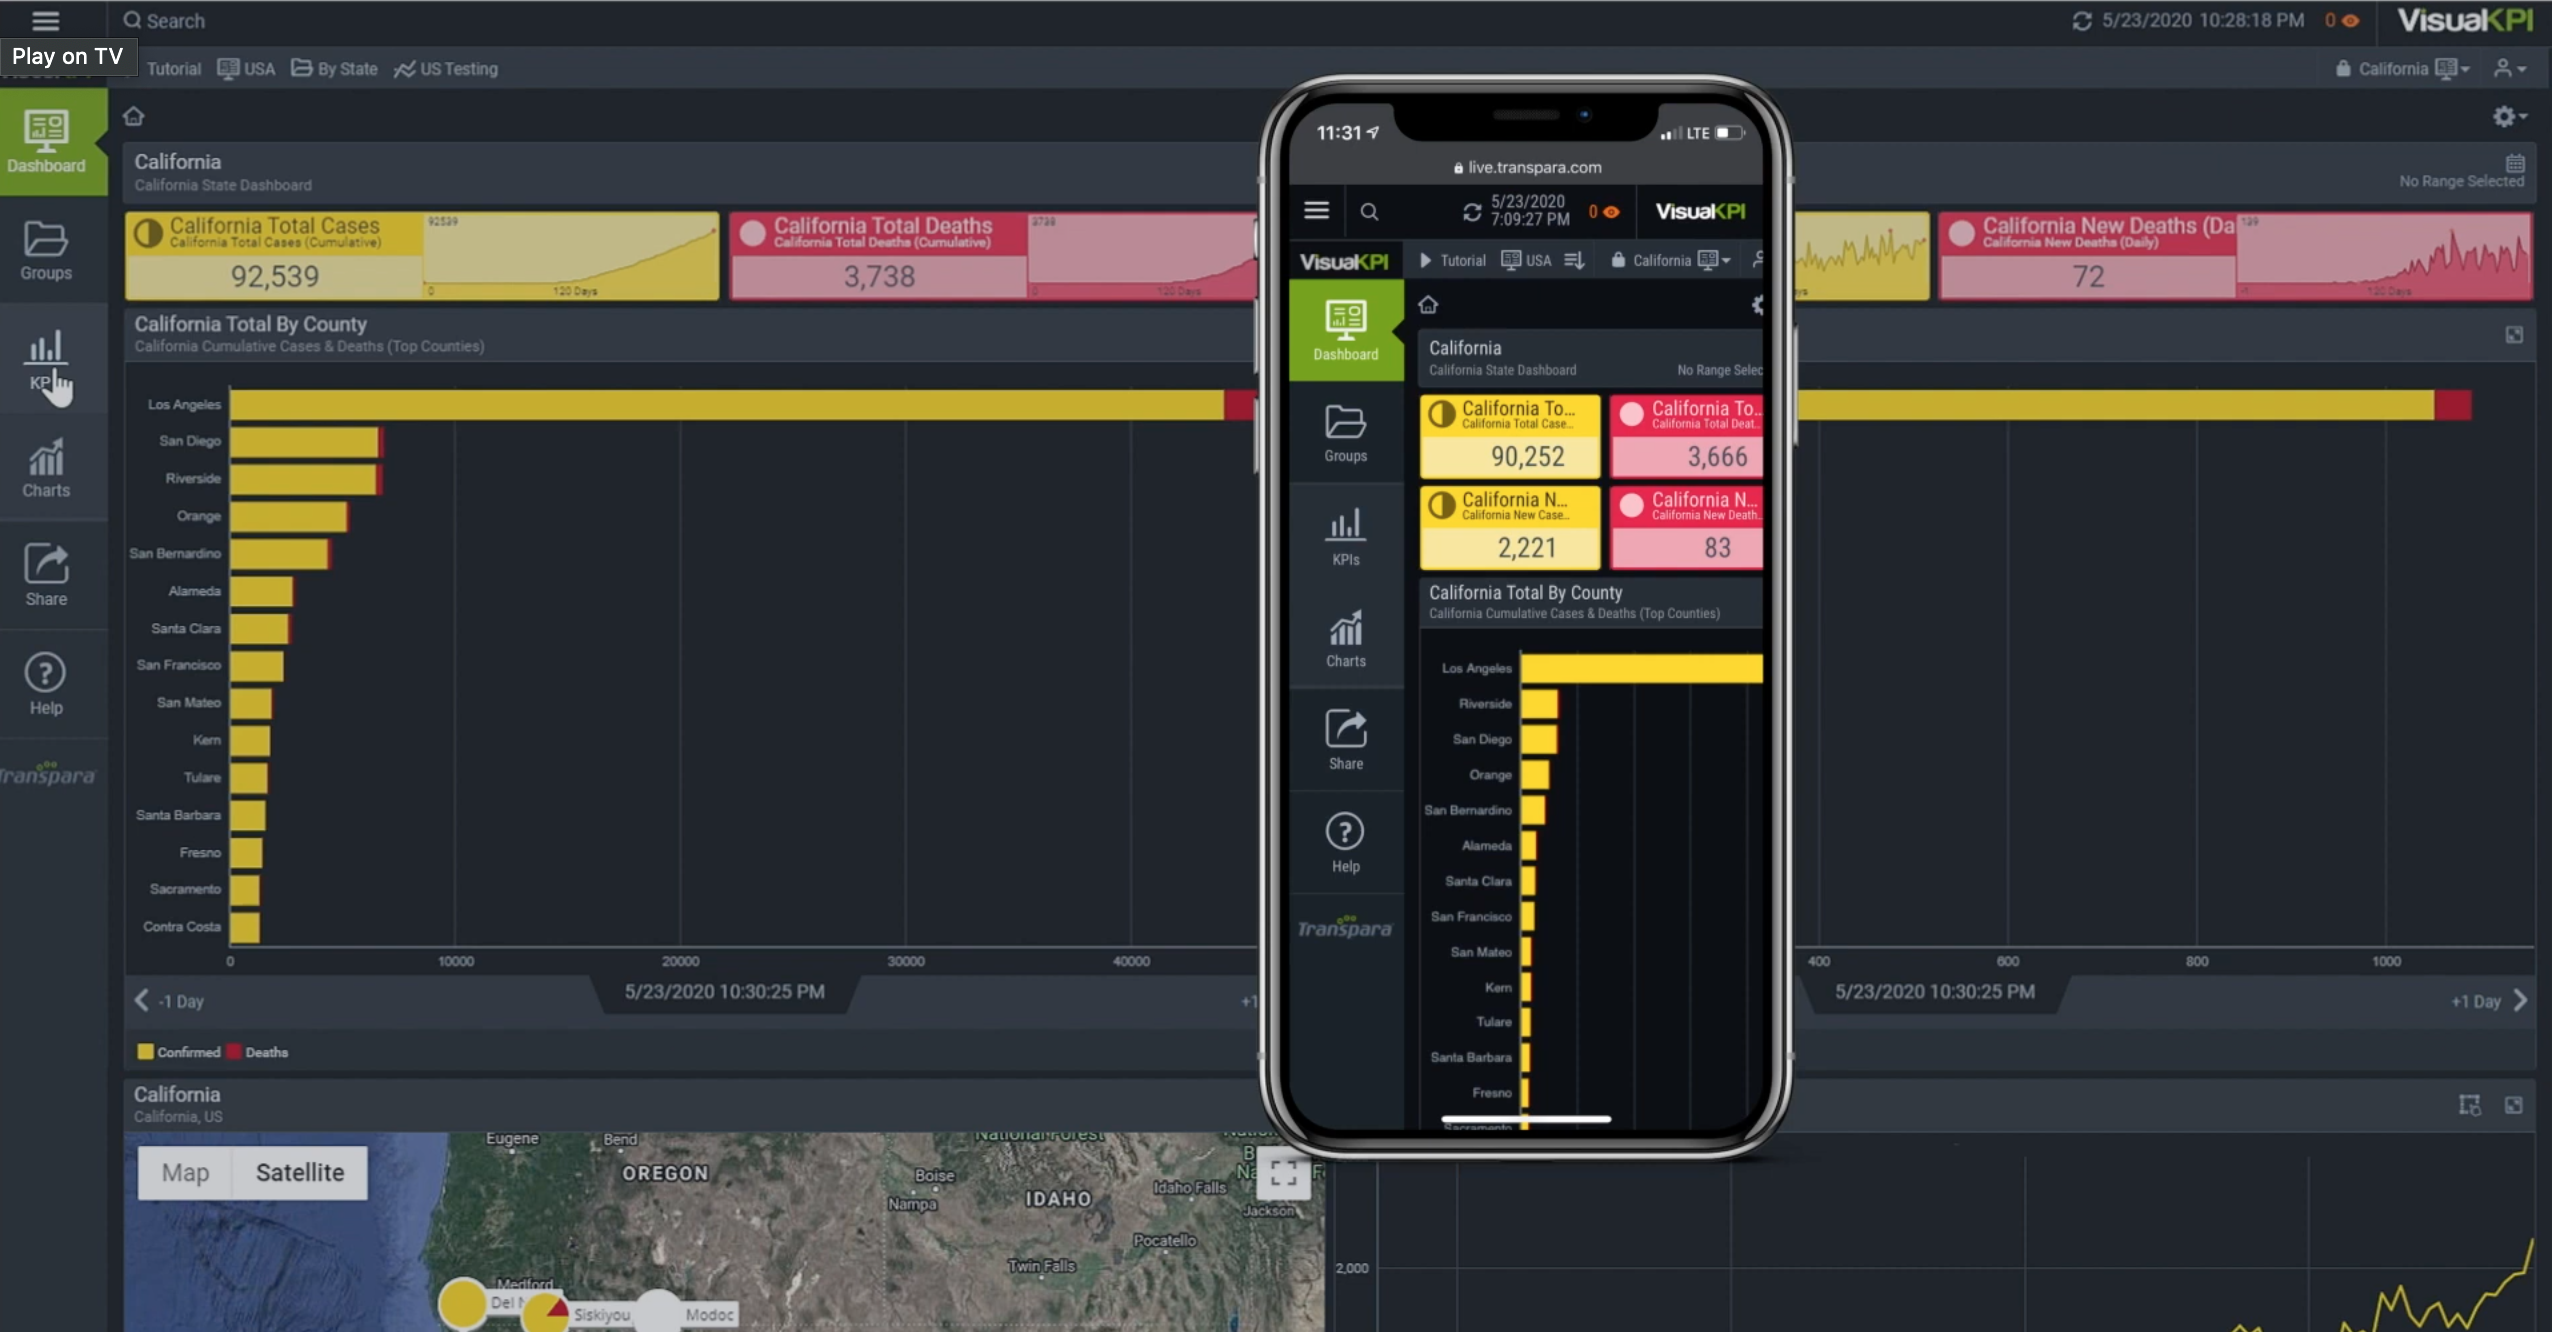Expand the desktop California profile dropdown
The height and width of the screenshot is (1332, 2552).
[2403, 69]
